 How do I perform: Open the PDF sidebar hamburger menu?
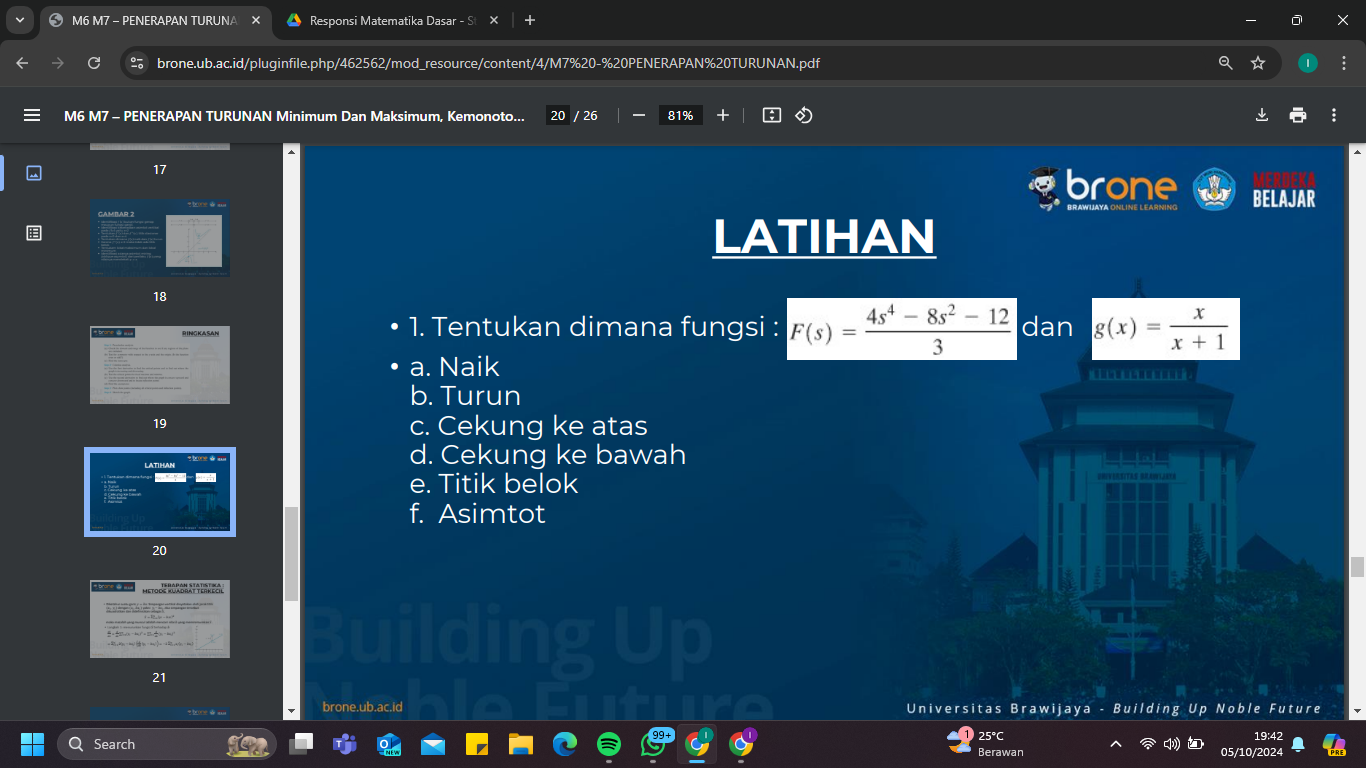tap(32, 115)
